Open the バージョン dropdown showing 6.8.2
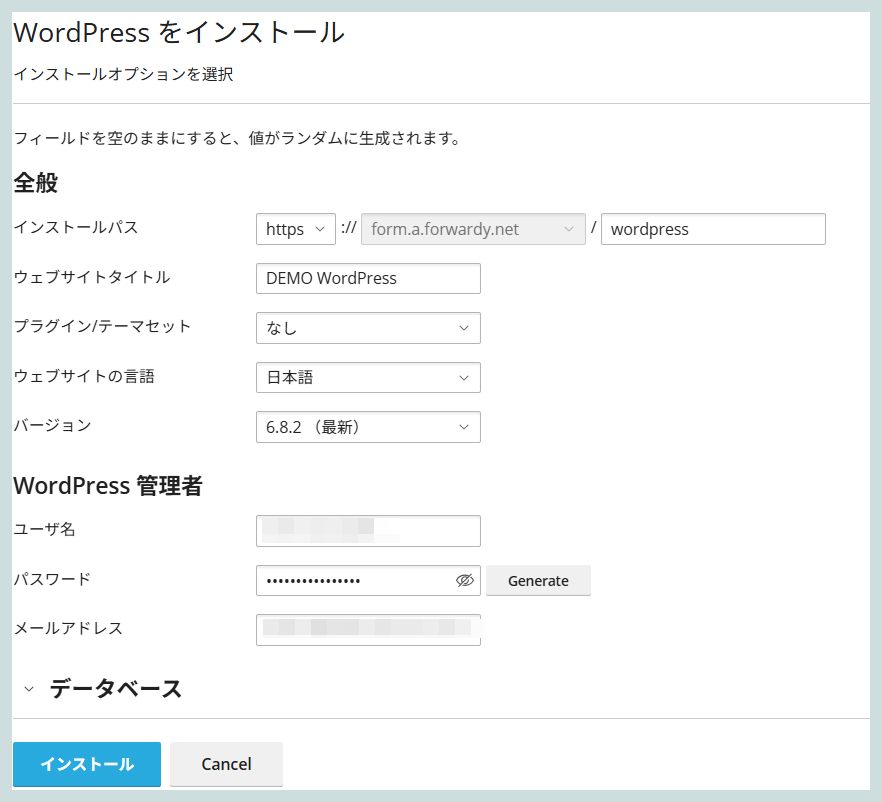The height and width of the screenshot is (802, 882). tap(368, 427)
